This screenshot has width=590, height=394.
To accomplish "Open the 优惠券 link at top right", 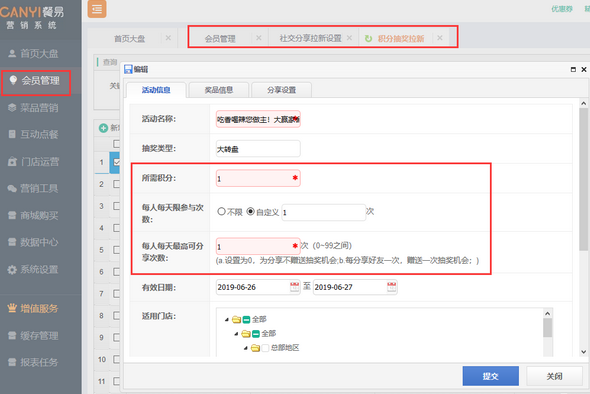I will 562,9.
